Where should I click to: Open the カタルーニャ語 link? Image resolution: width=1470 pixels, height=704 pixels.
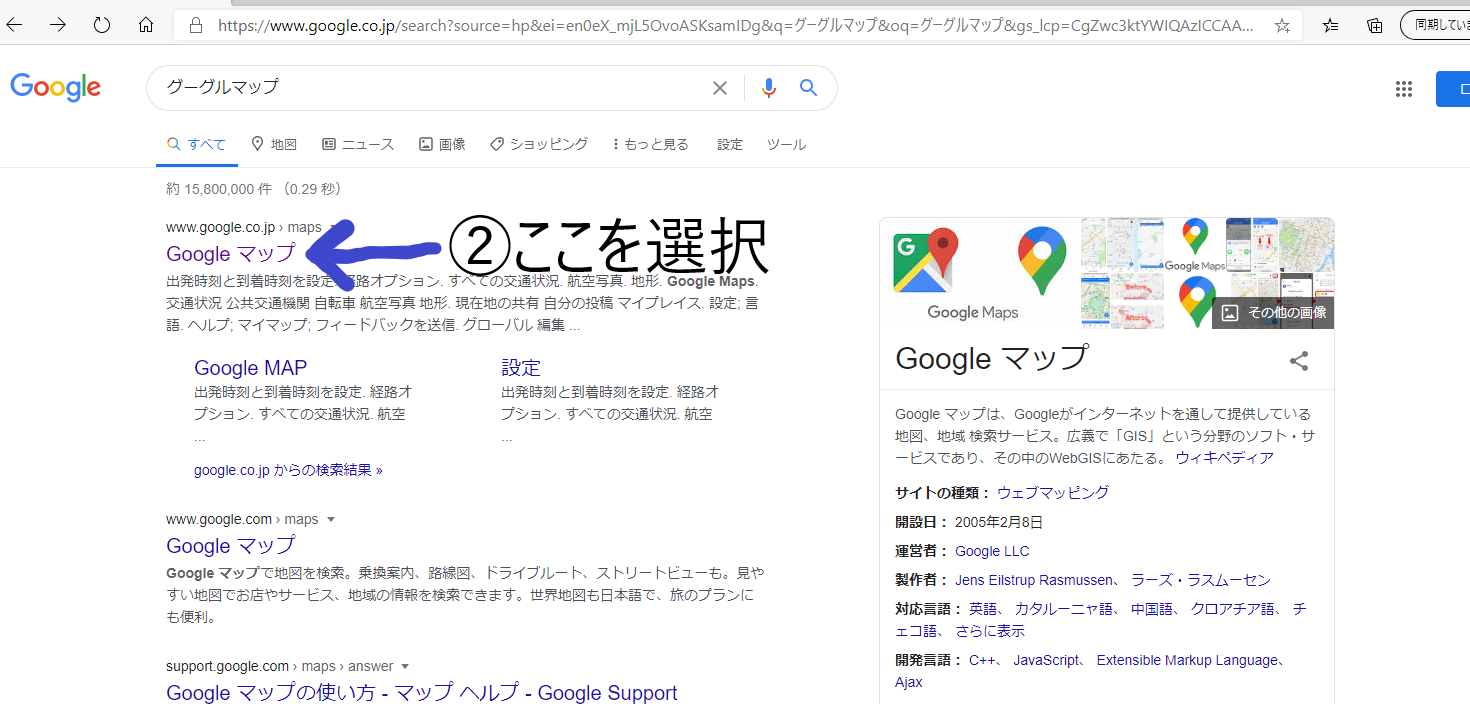(x=1065, y=609)
